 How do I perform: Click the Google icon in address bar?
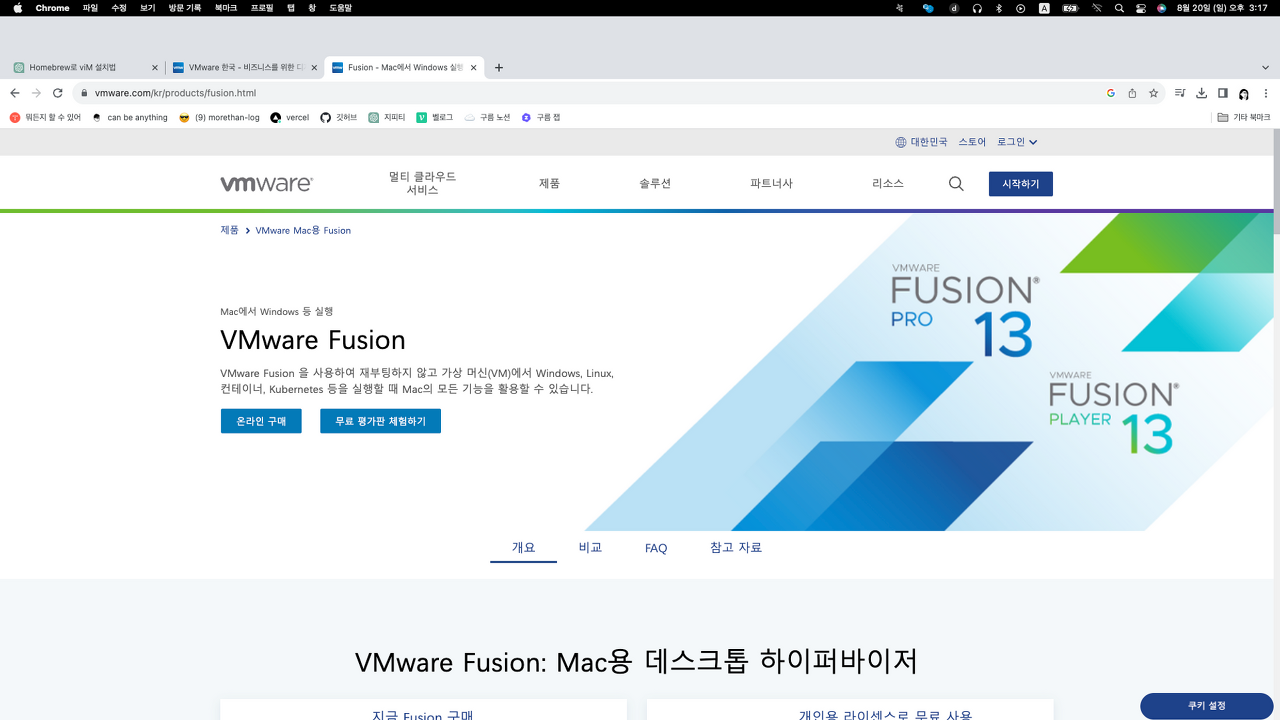tap(1110, 93)
